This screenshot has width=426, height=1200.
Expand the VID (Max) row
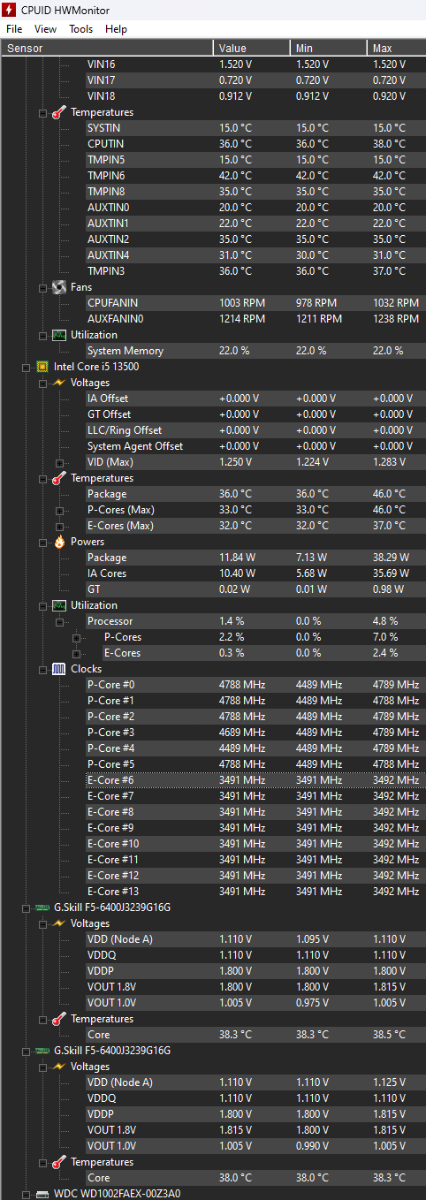tap(60, 463)
